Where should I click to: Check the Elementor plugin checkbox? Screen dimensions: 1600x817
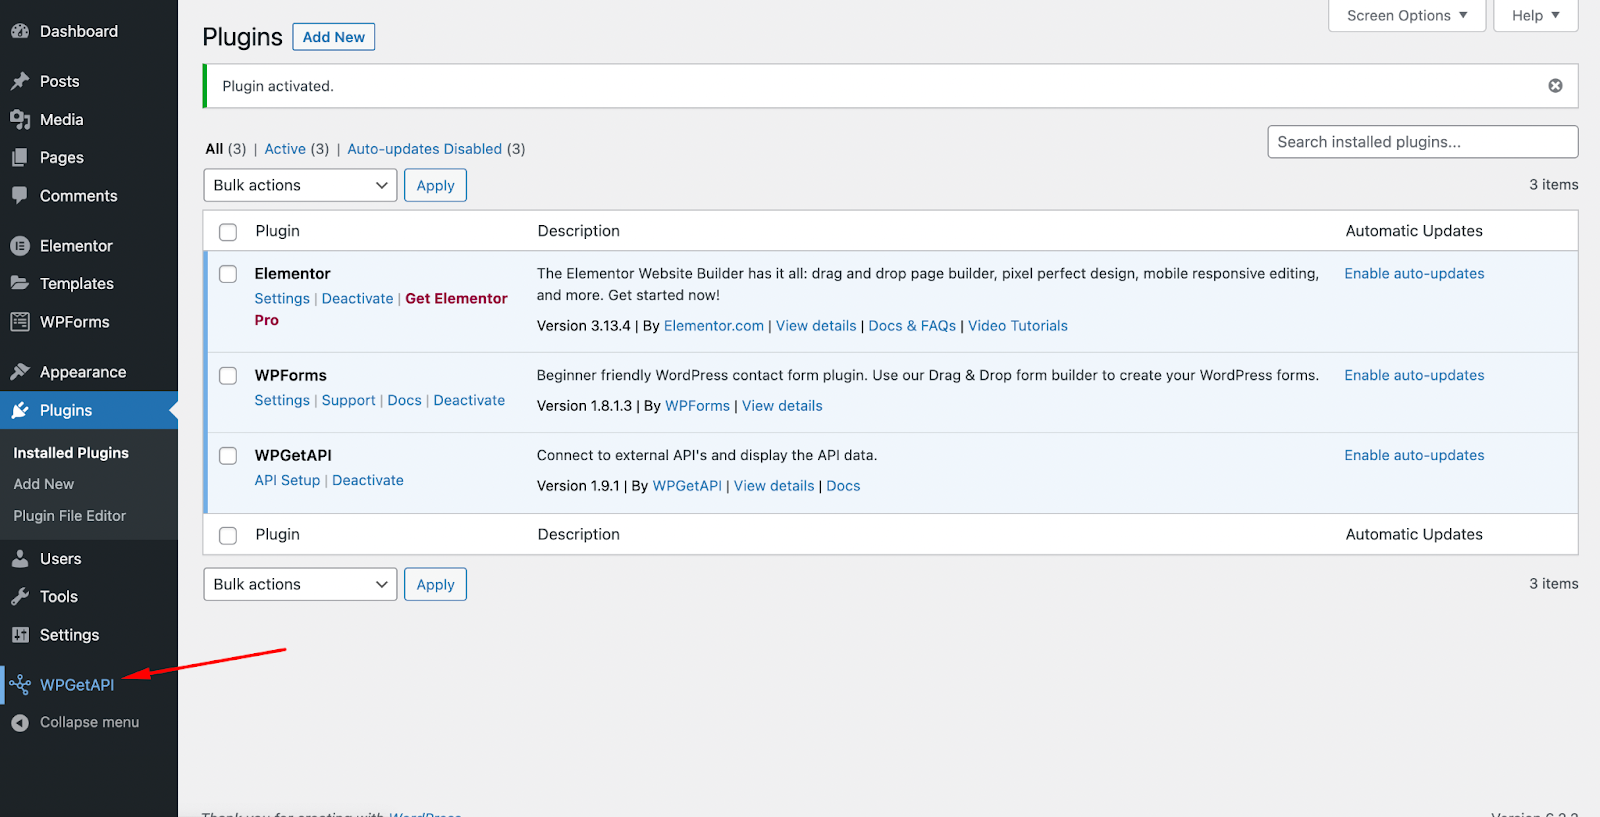[x=228, y=274]
